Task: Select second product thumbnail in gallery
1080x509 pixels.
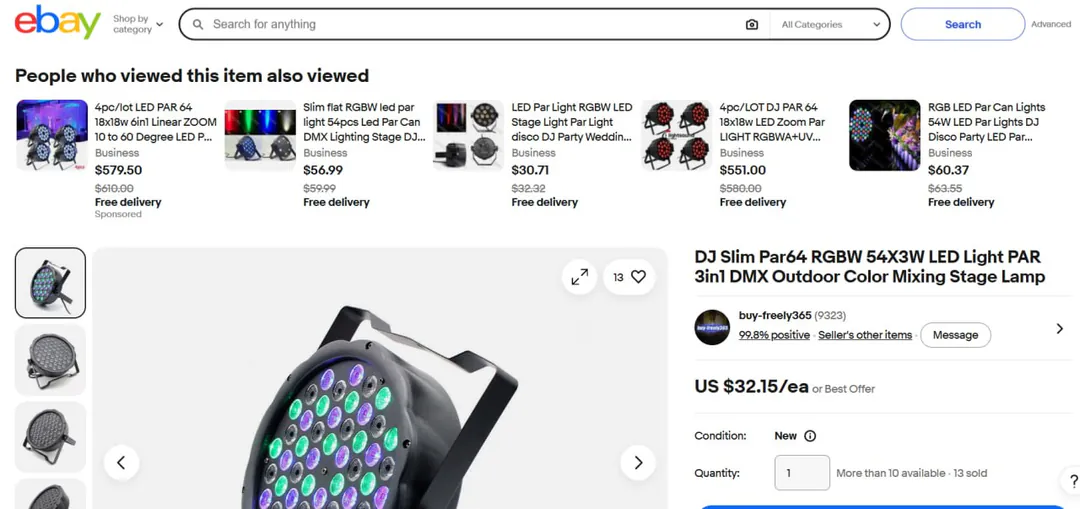Action: [50, 360]
